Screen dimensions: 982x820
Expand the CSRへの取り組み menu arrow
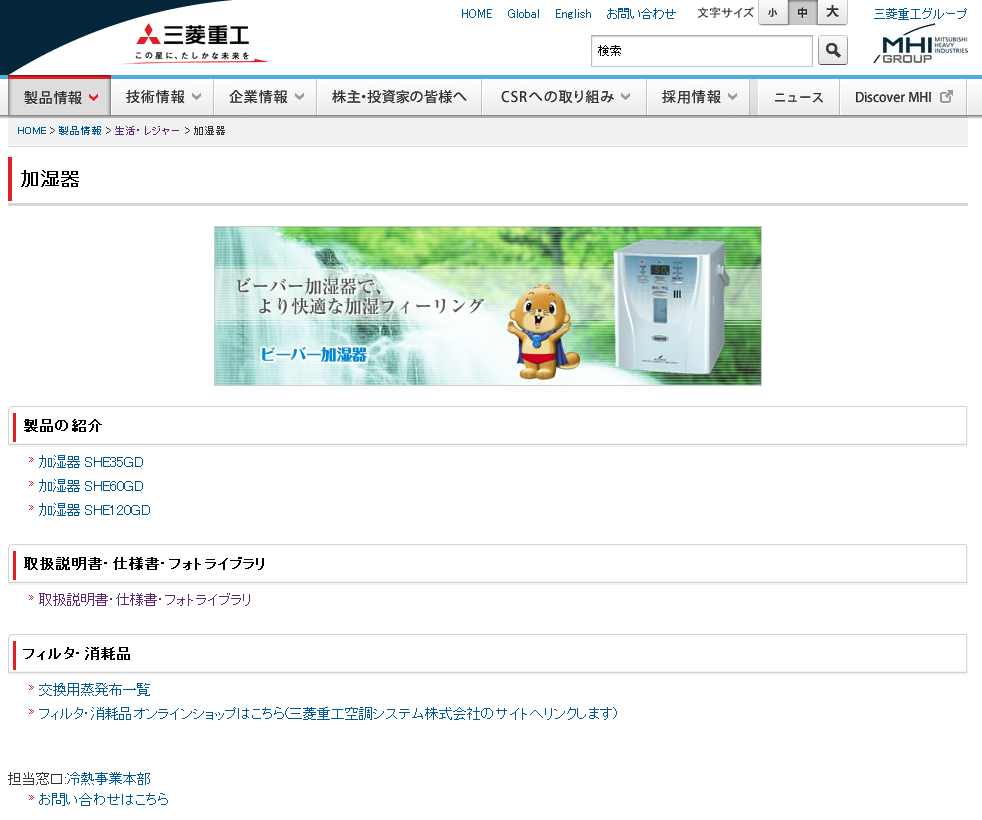(x=626, y=96)
